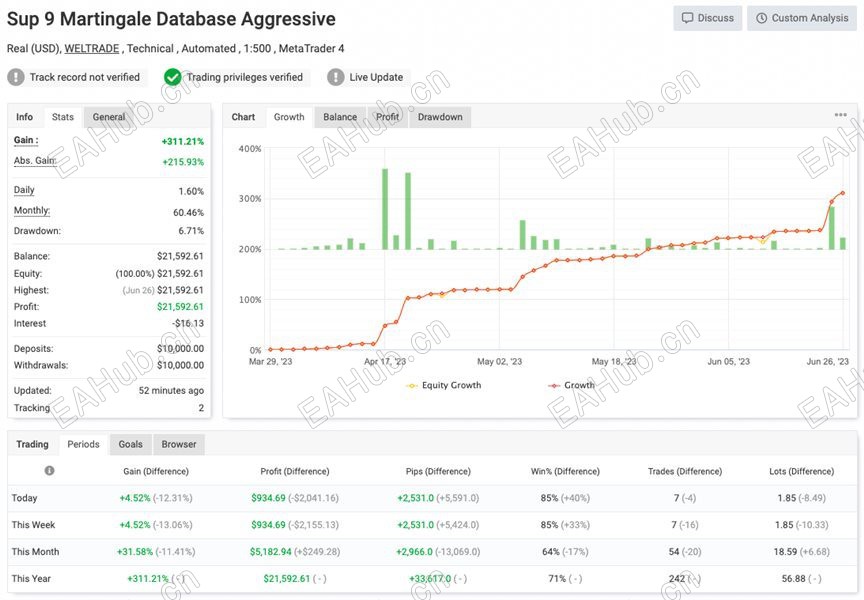Viewport: 864px width, 600px height.
Task: Click the This Year row label
Action: coord(31,579)
